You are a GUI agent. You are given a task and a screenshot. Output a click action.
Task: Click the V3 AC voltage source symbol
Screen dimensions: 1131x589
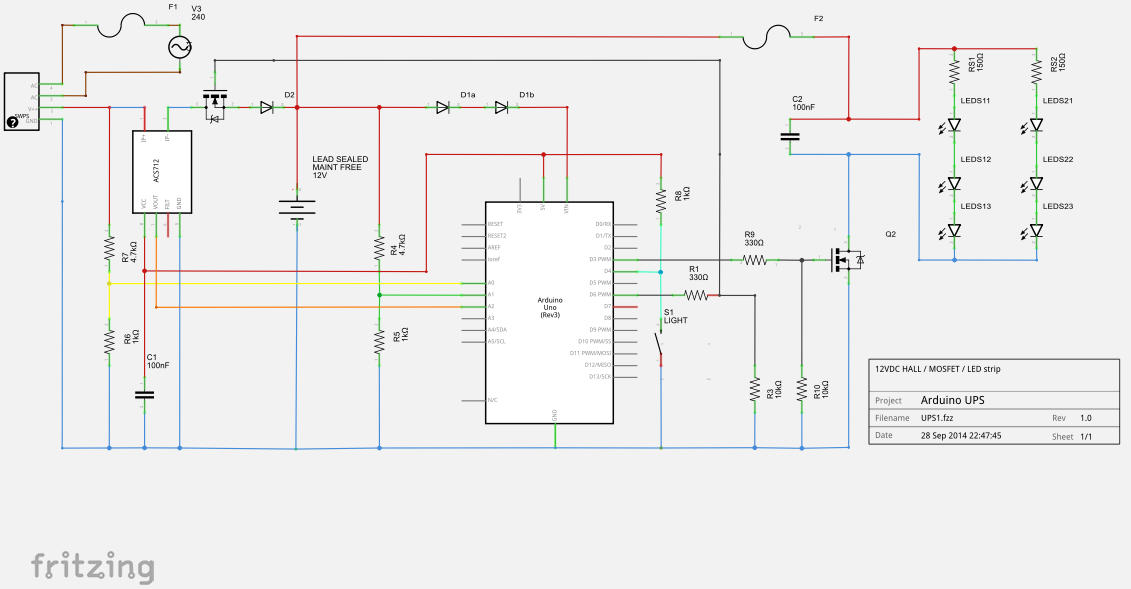[x=181, y=47]
